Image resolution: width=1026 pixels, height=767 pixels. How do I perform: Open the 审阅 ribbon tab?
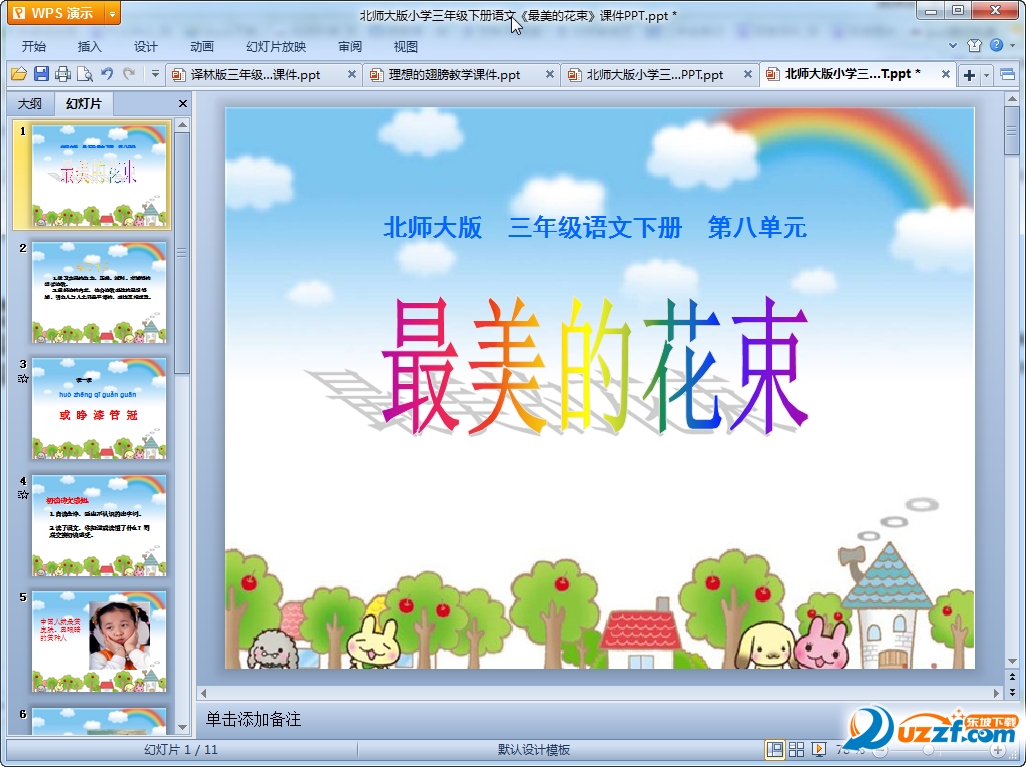(350, 46)
